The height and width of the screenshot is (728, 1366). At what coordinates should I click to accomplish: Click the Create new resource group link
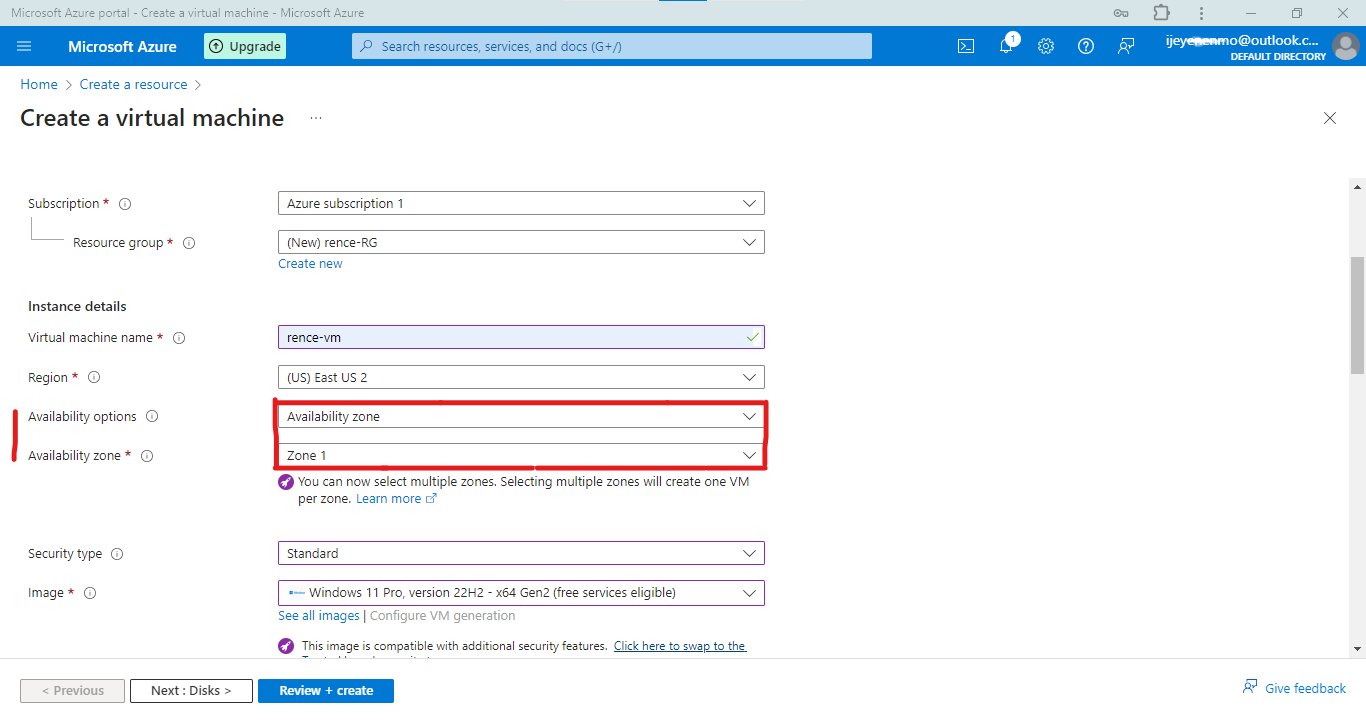coord(310,264)
